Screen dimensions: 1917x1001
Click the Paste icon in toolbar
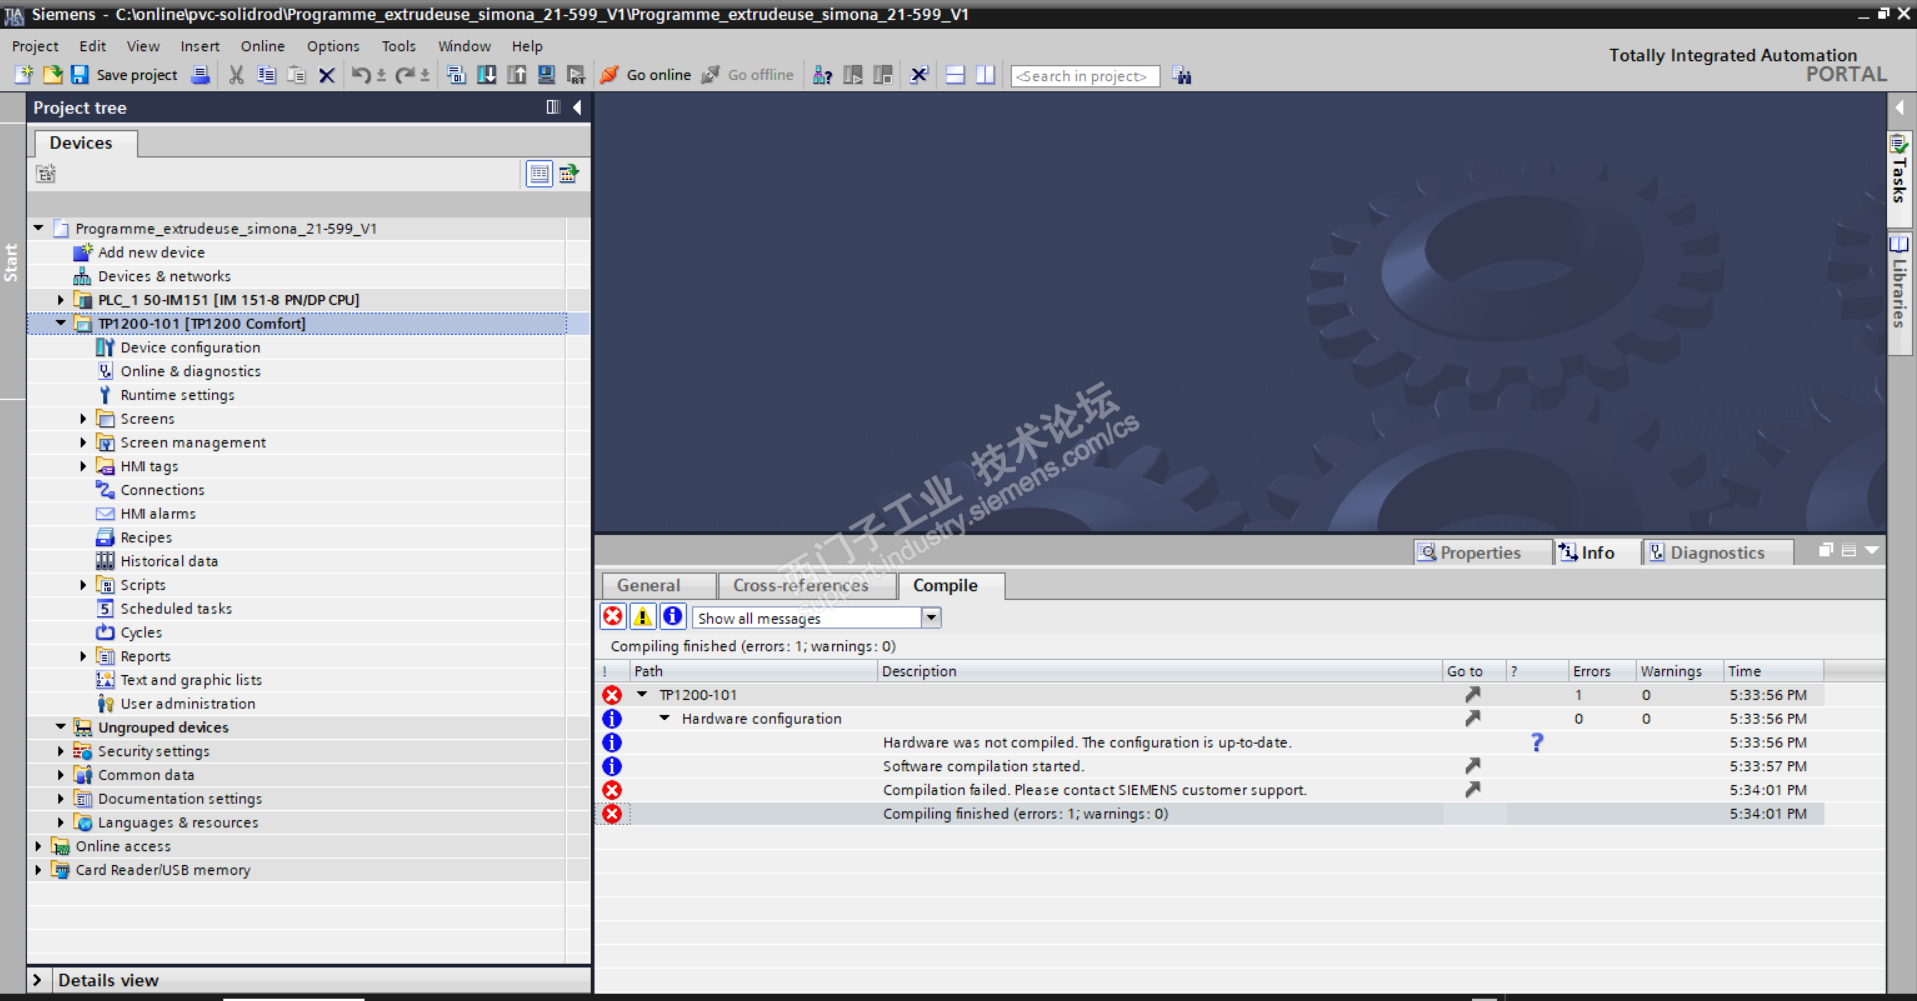(x=296, y=75)
